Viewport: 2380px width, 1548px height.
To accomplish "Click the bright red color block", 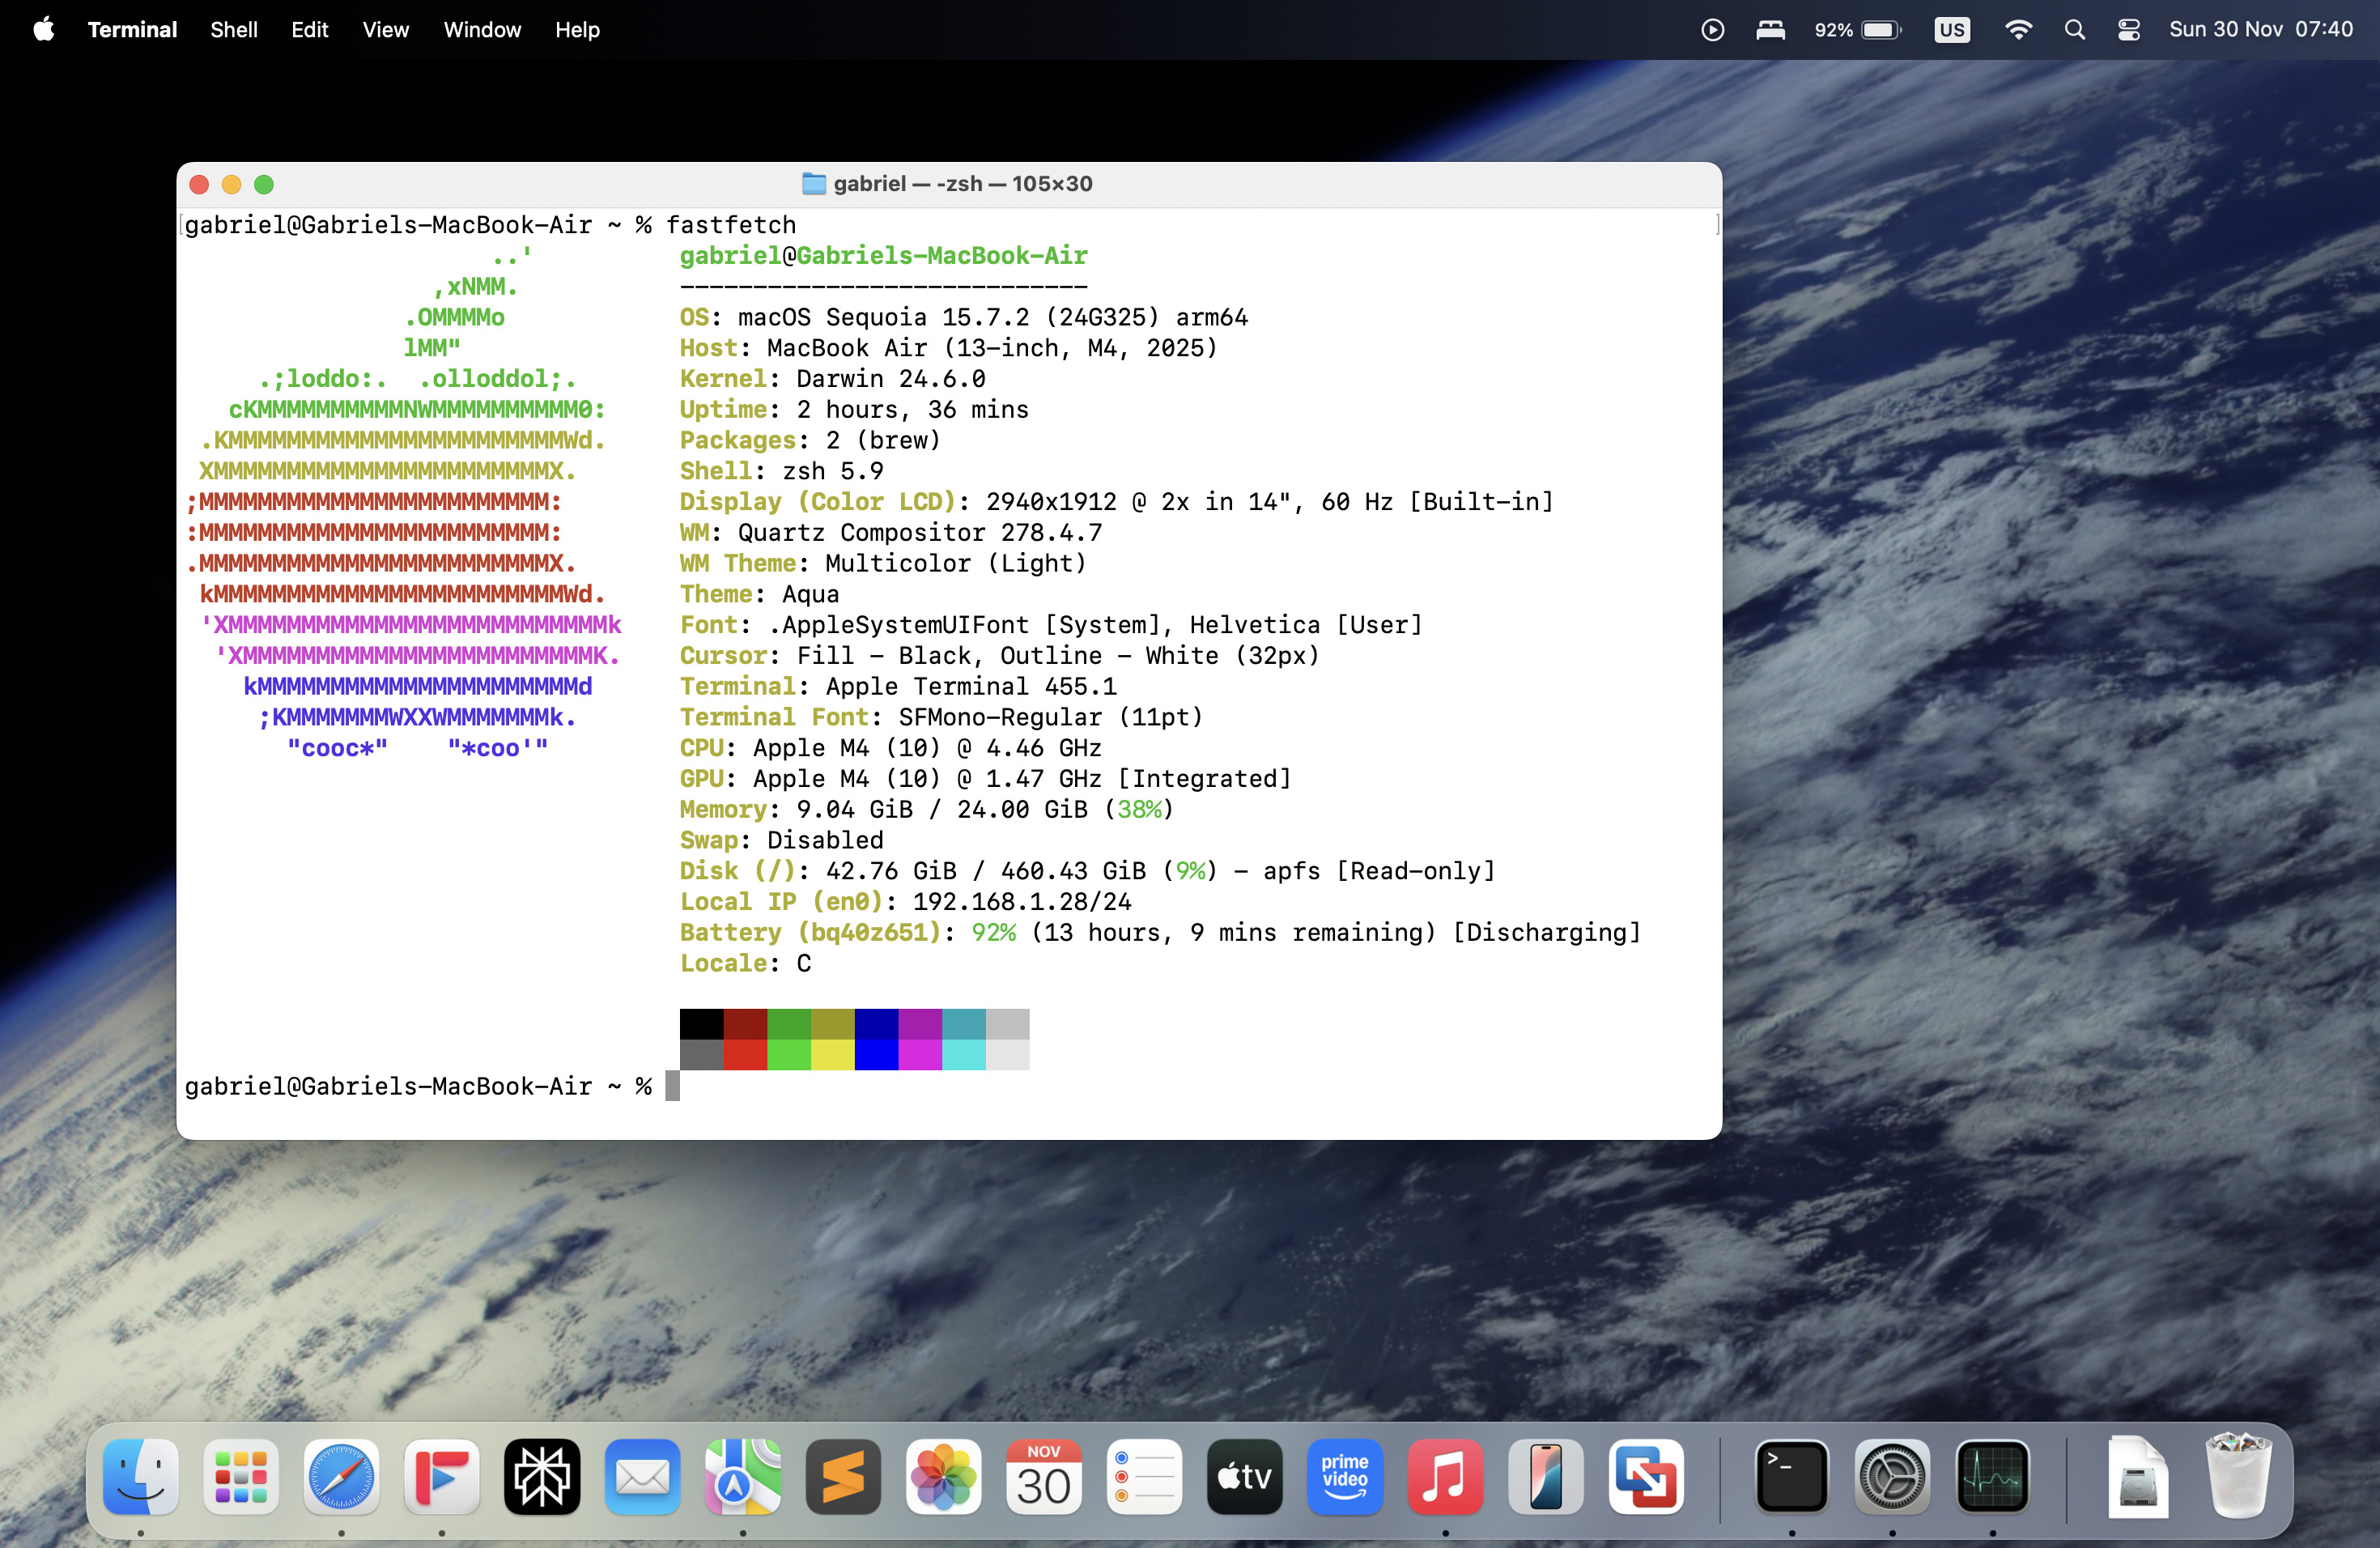I will [745, 1055].
